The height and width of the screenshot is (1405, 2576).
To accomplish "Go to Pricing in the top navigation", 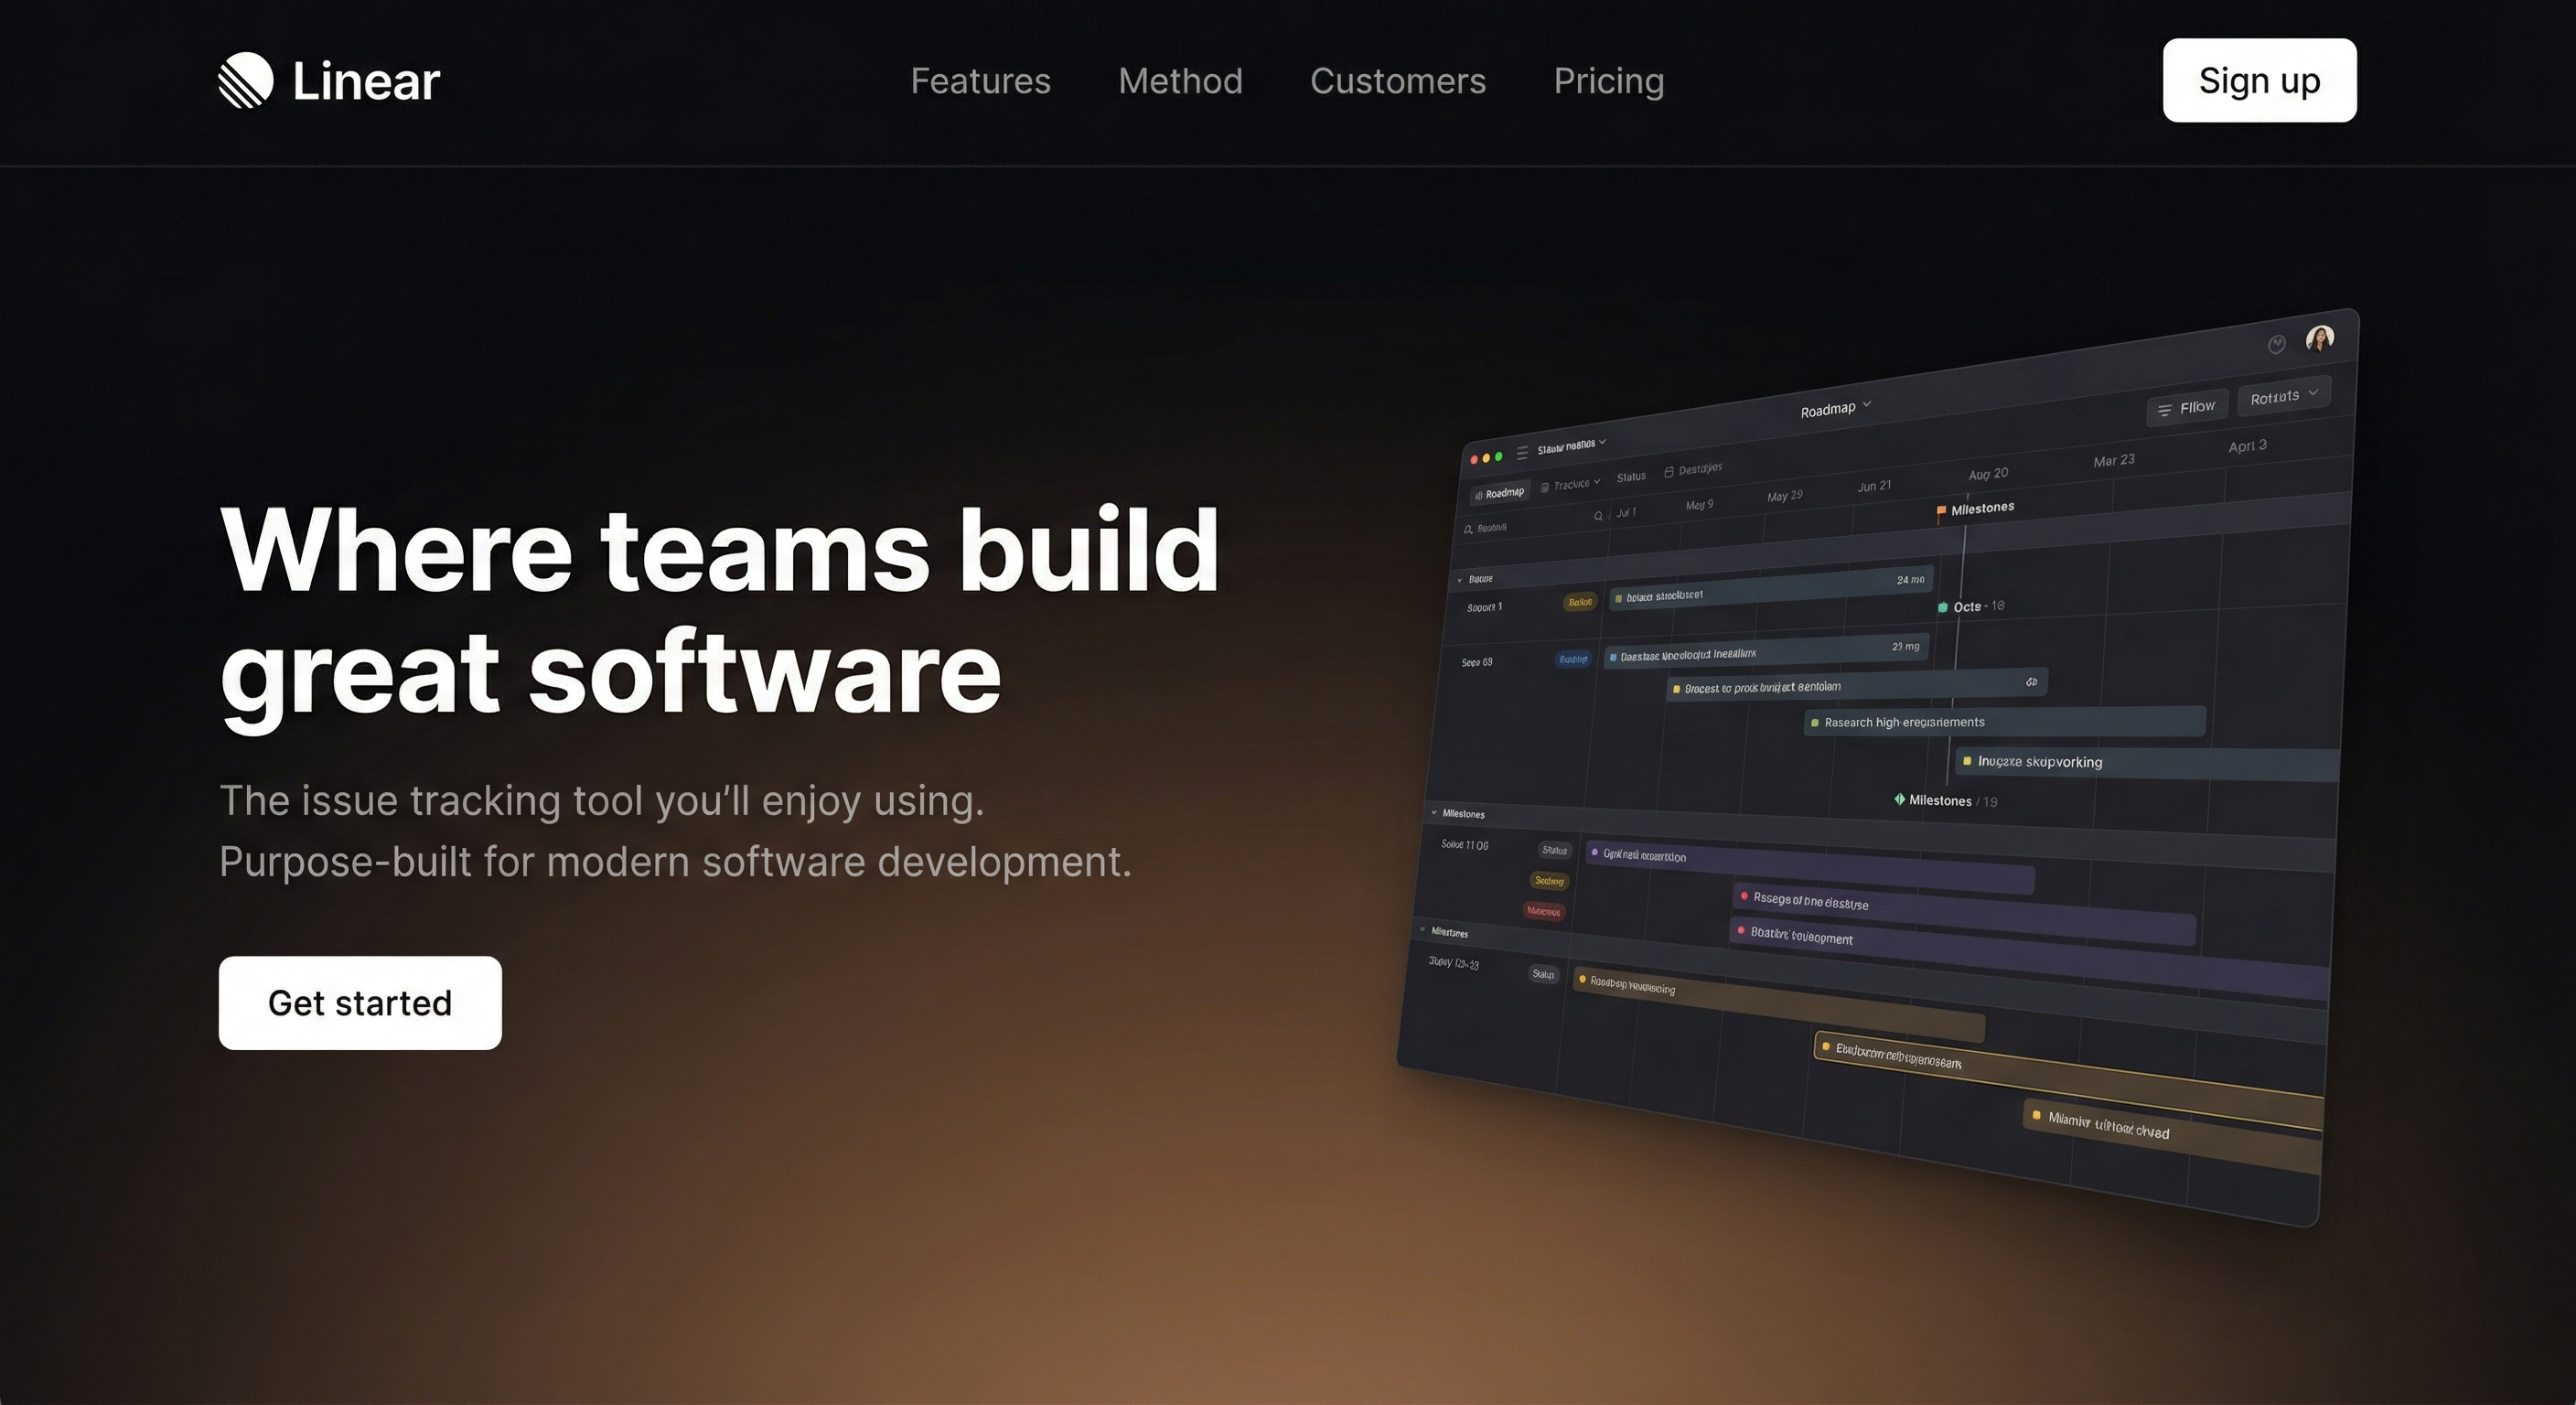I will pos(1608,81).
